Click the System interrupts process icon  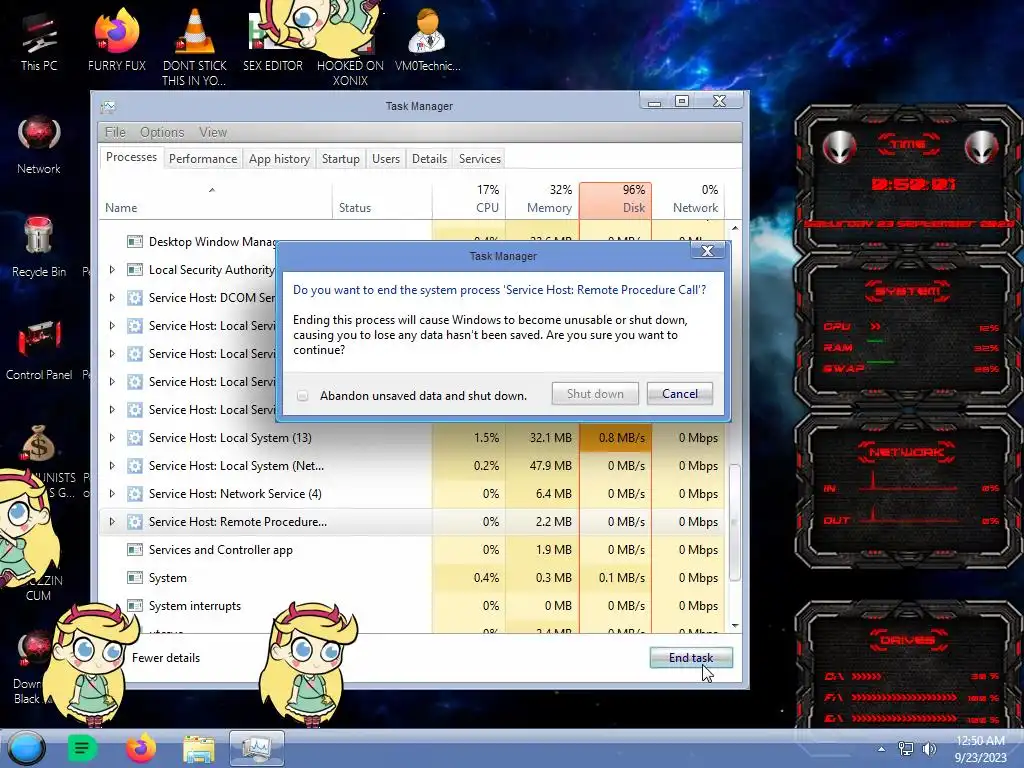click(135, 606)
